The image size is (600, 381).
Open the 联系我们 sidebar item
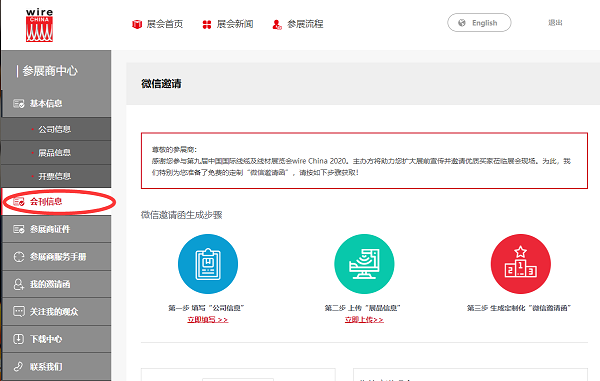[x=57, y=366]
